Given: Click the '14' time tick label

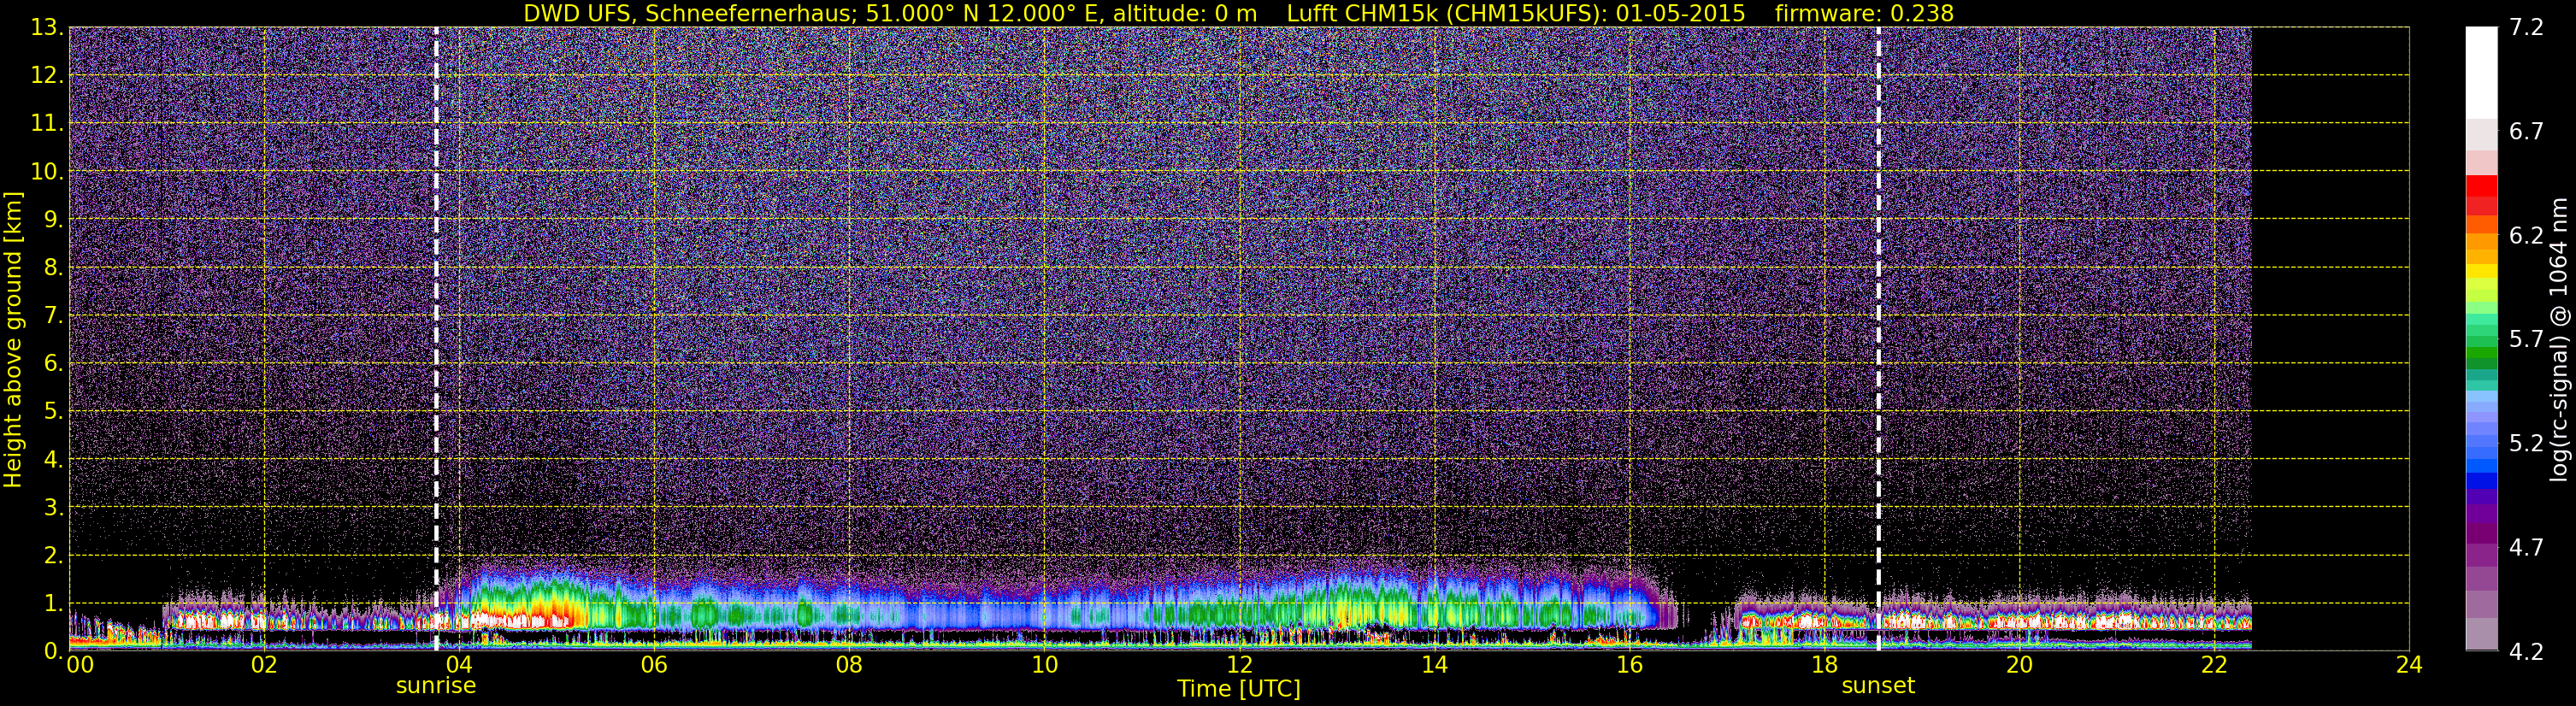Looking at the screenshot, I should (x=1434, y=665).
